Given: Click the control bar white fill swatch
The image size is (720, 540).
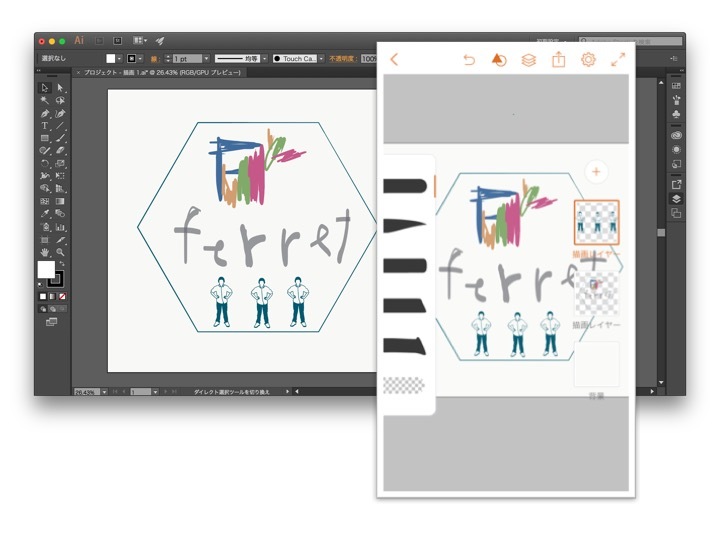Looking at the screenshot, I should 111,59.
